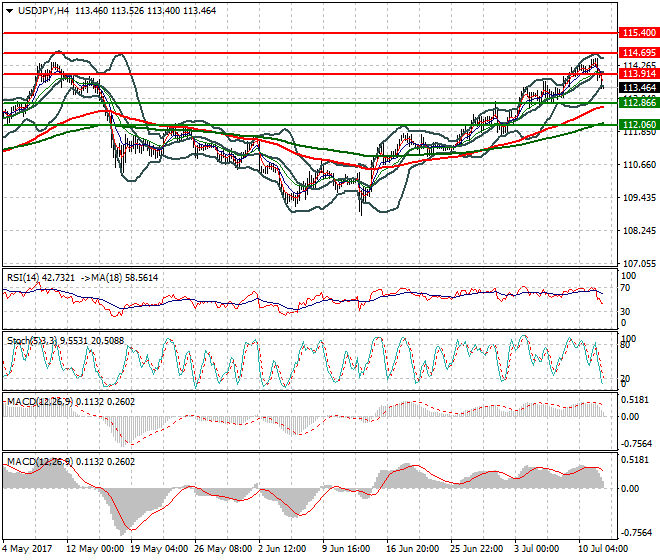Select the 26 May 08:00 date label

(x=223, y=549)
